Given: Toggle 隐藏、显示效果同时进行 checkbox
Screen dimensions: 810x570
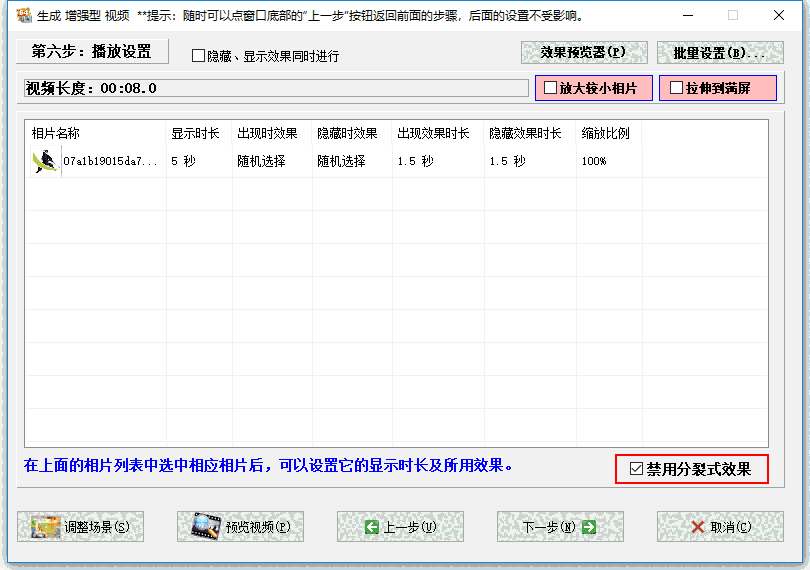Looking at the screenshot, I should 198,55.
